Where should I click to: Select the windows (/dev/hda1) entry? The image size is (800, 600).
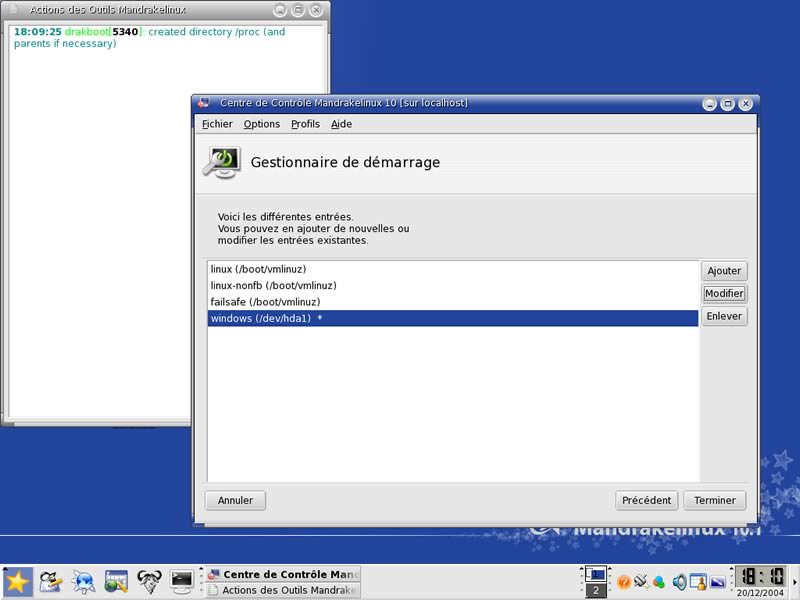pos(453,318)
